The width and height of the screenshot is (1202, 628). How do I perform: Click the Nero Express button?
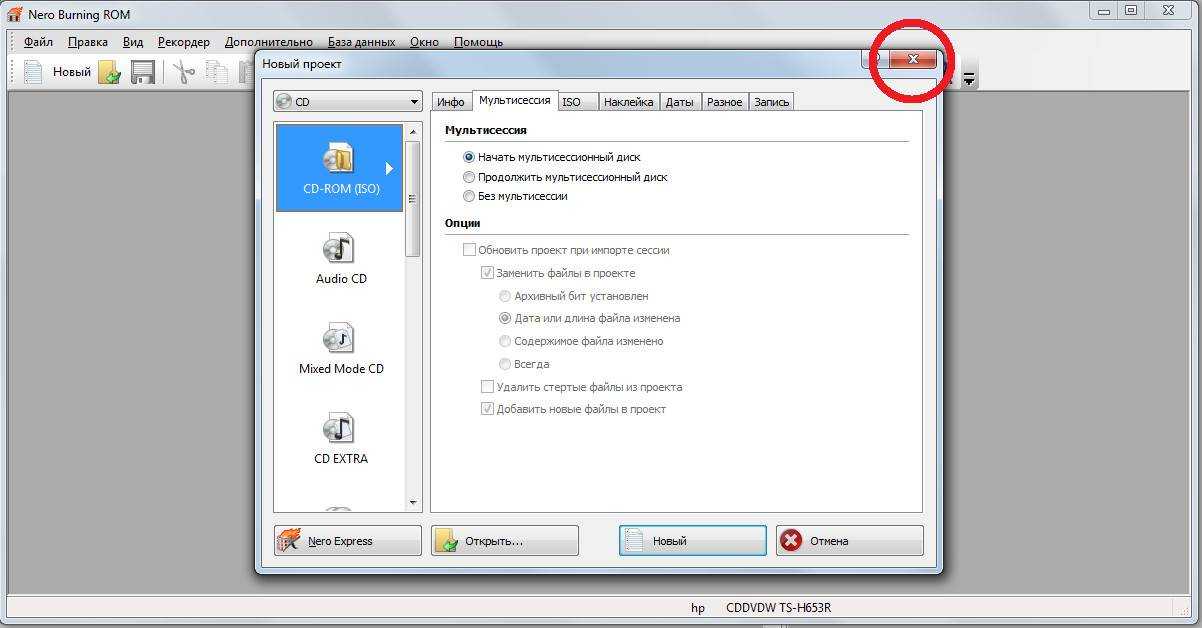click(x=348, y=541)
